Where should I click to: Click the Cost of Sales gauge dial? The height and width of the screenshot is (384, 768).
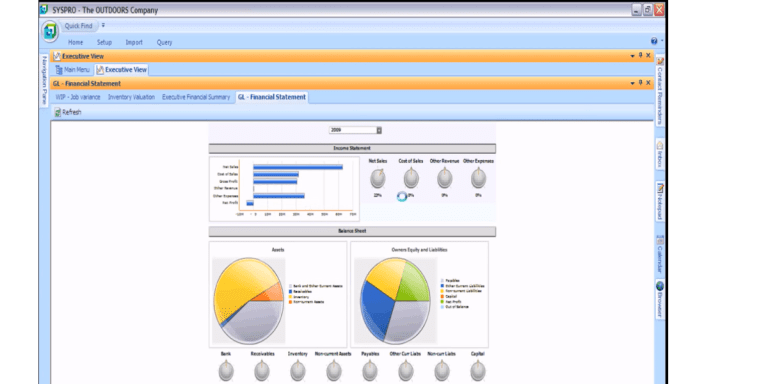point(411,178)
